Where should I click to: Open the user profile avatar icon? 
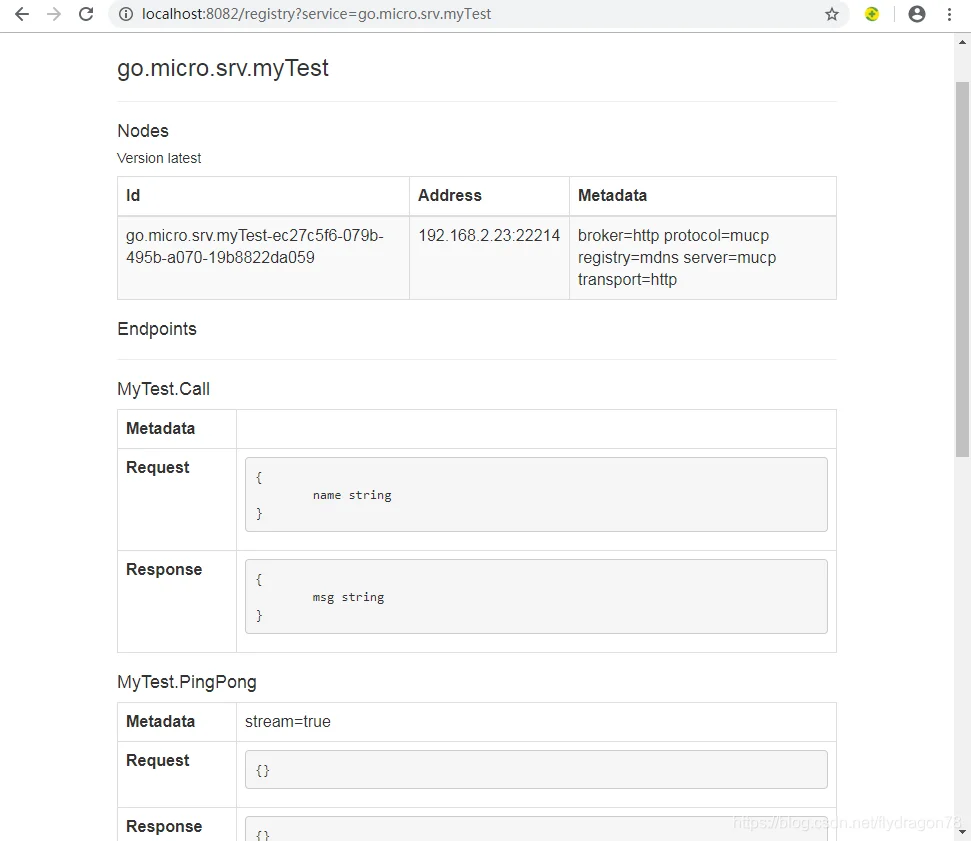coord(917,14)
